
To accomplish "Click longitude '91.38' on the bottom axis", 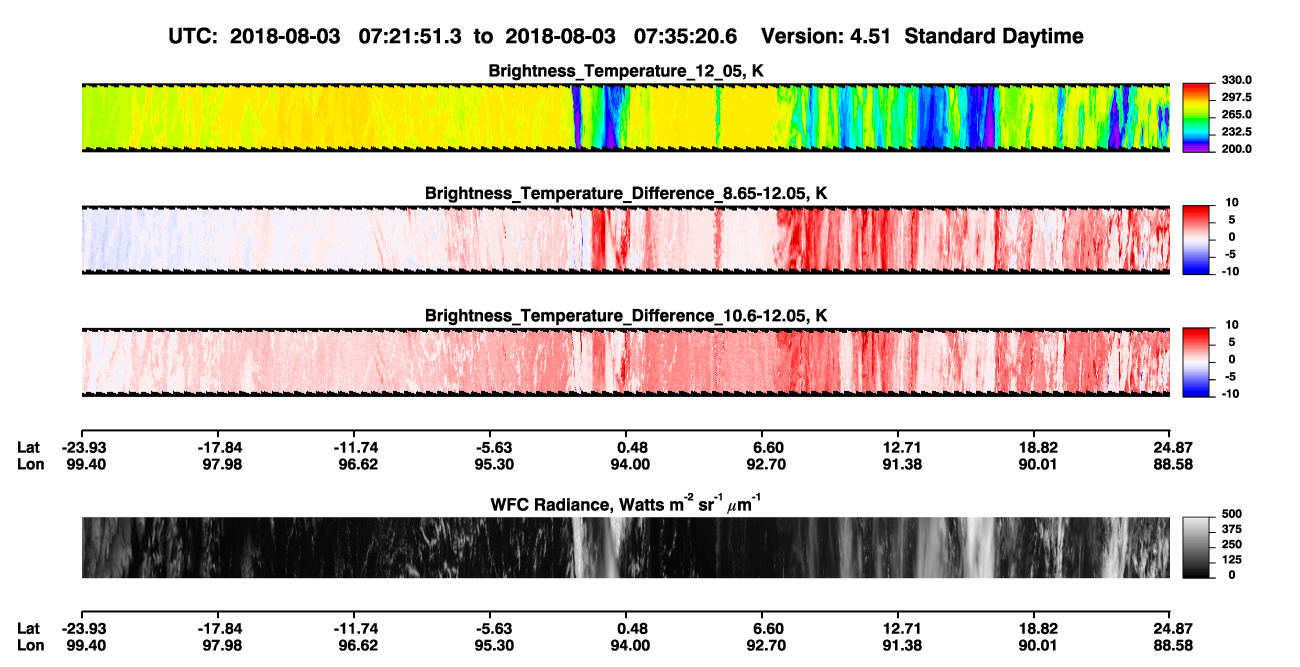I will 901,645.
